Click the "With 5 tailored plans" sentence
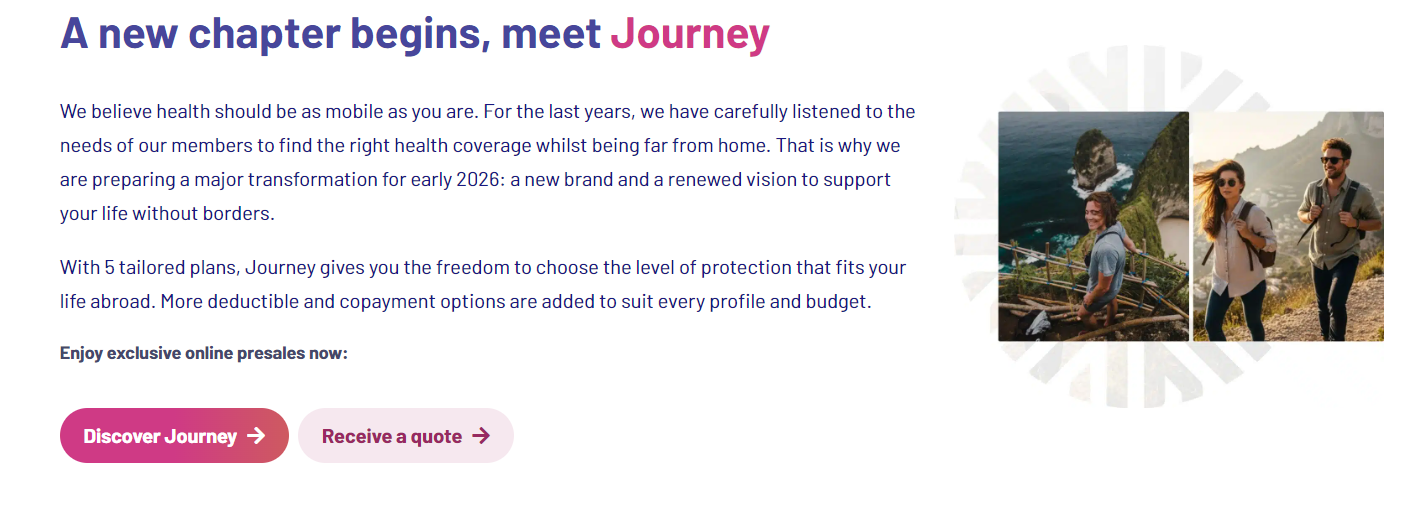Viewport: 1426px width, 516px height. point(150,267)
